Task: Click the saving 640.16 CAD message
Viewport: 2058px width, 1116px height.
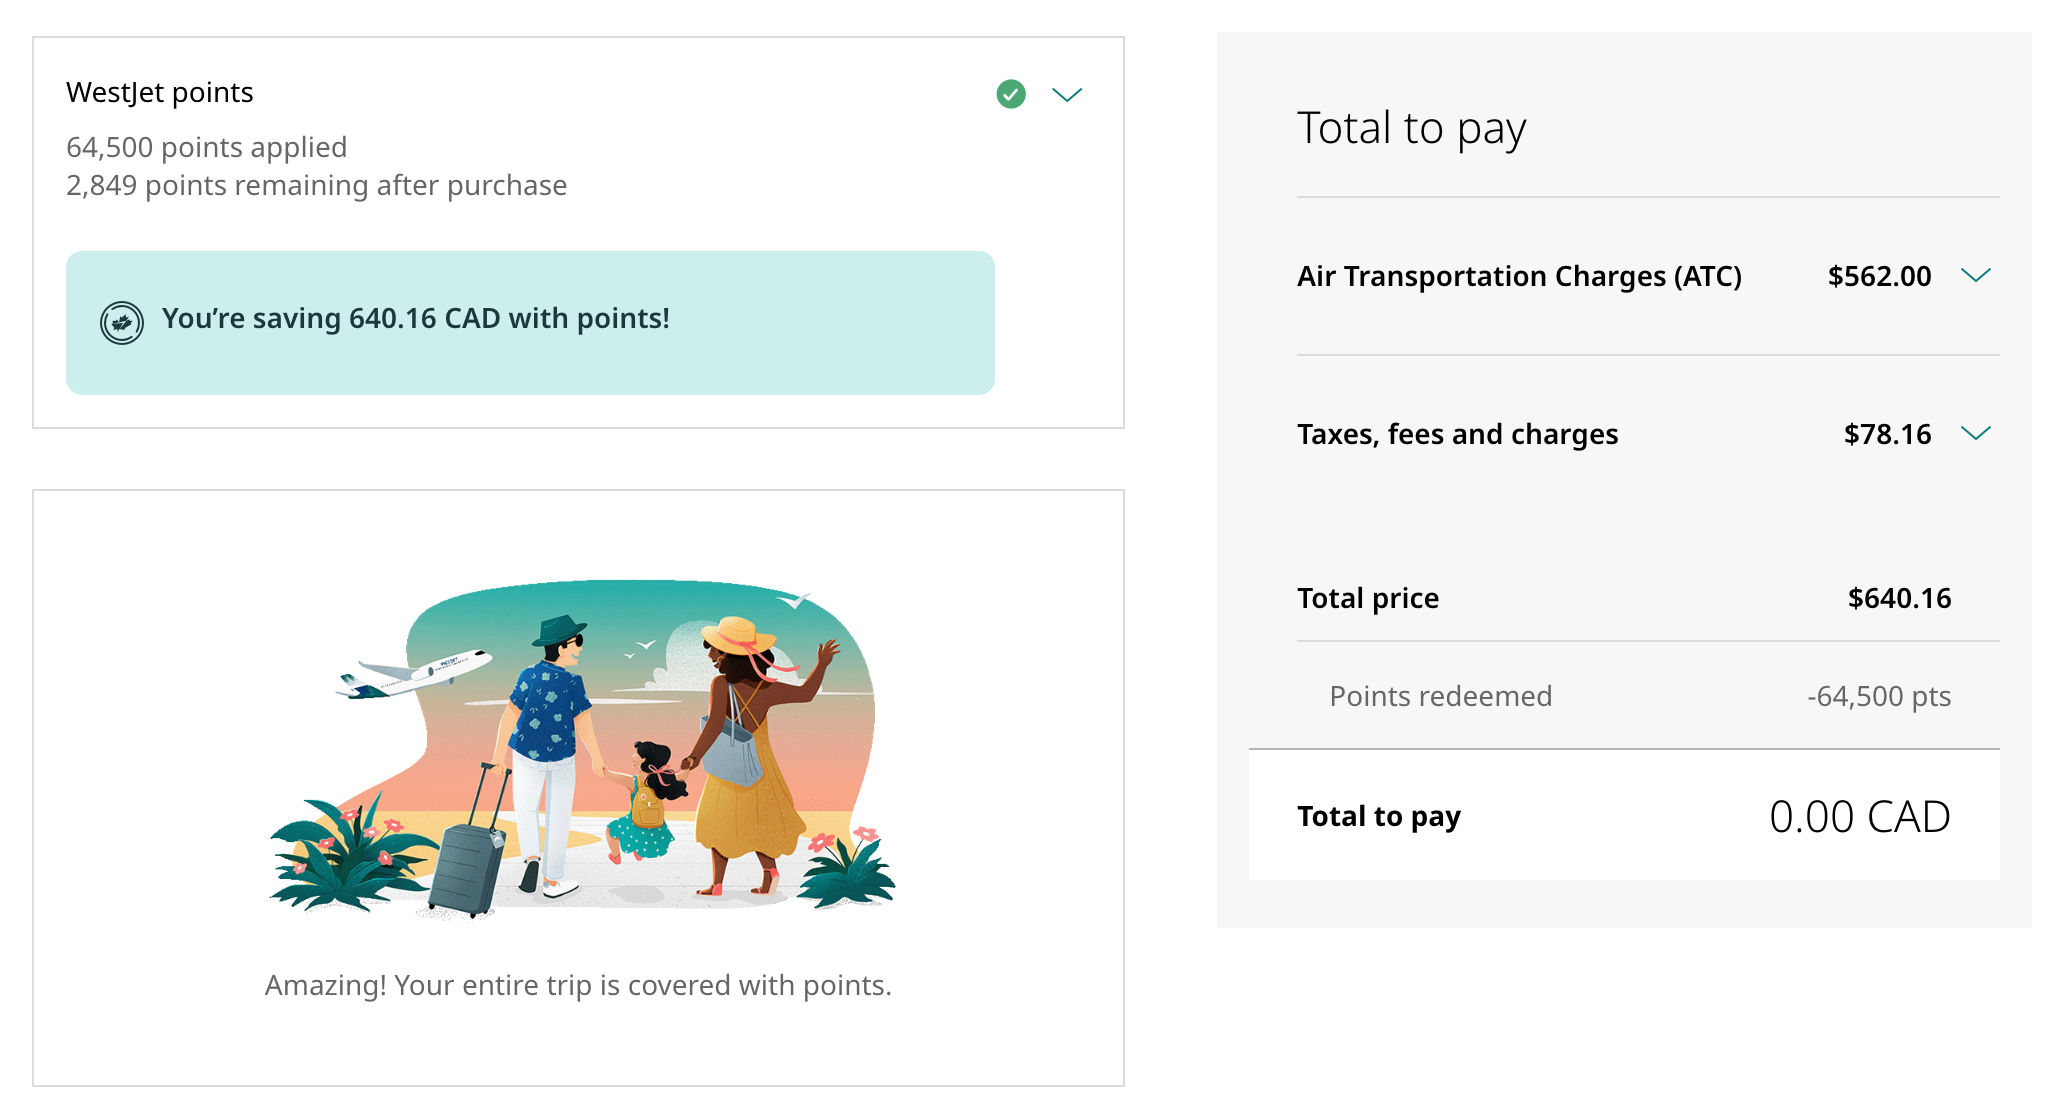Action: 416,318
